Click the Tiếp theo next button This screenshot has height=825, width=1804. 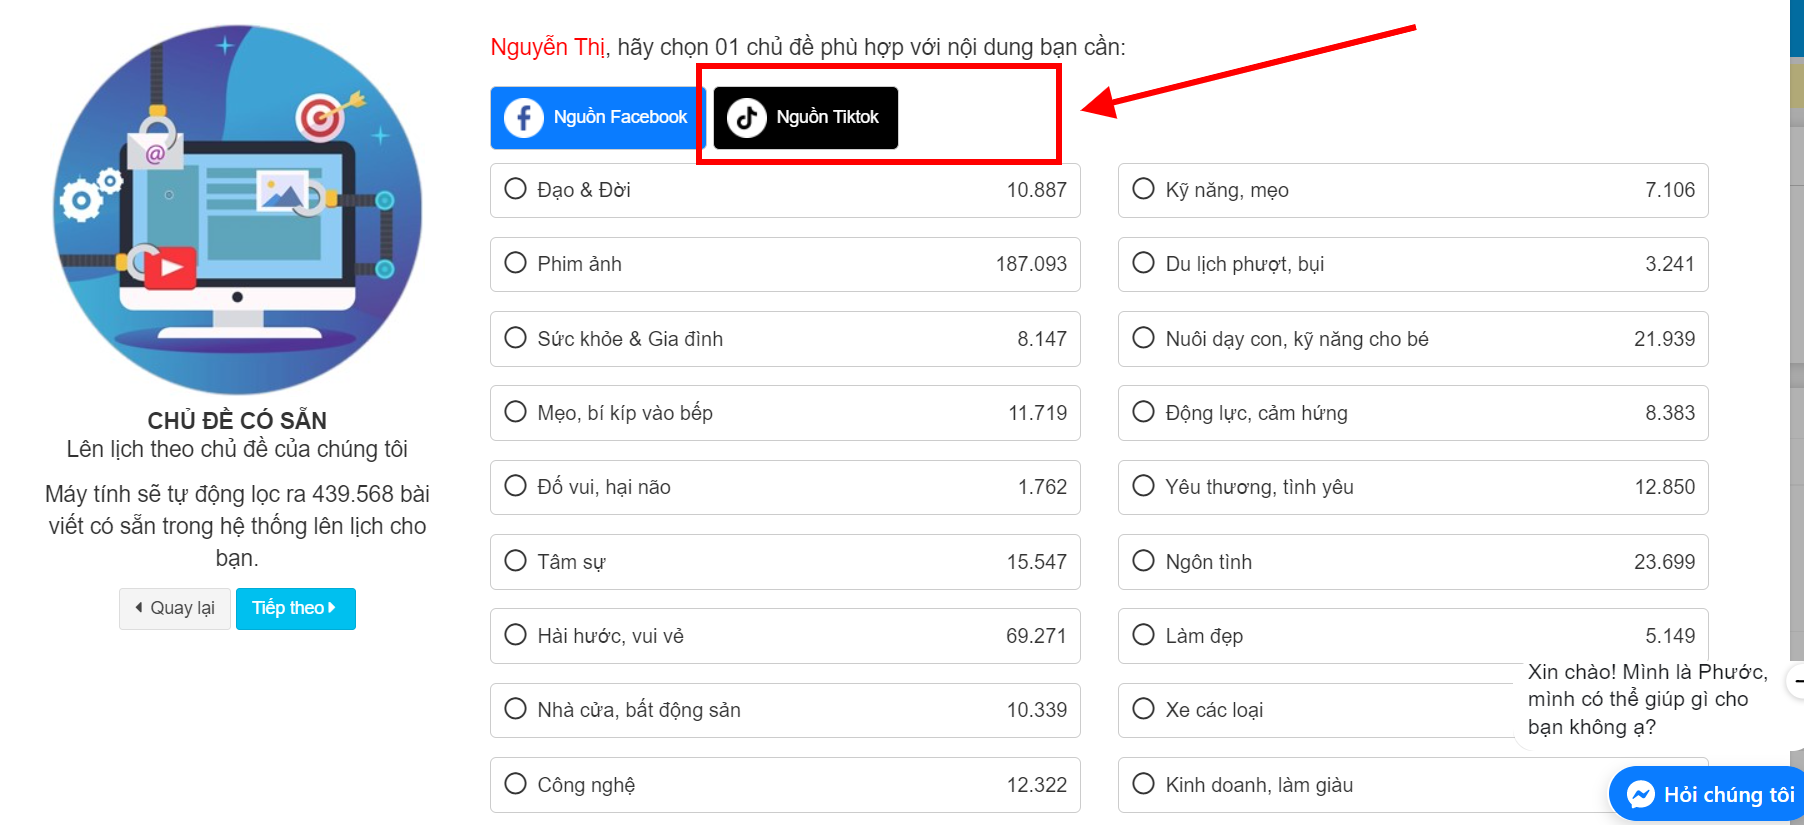click(x=295, y=608)
